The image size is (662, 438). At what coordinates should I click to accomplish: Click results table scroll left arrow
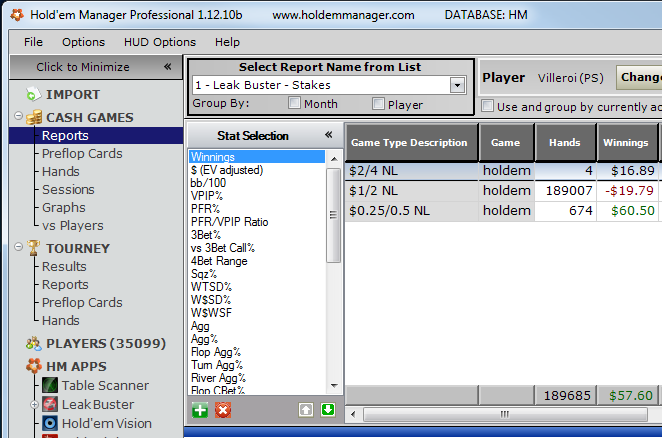353,414
